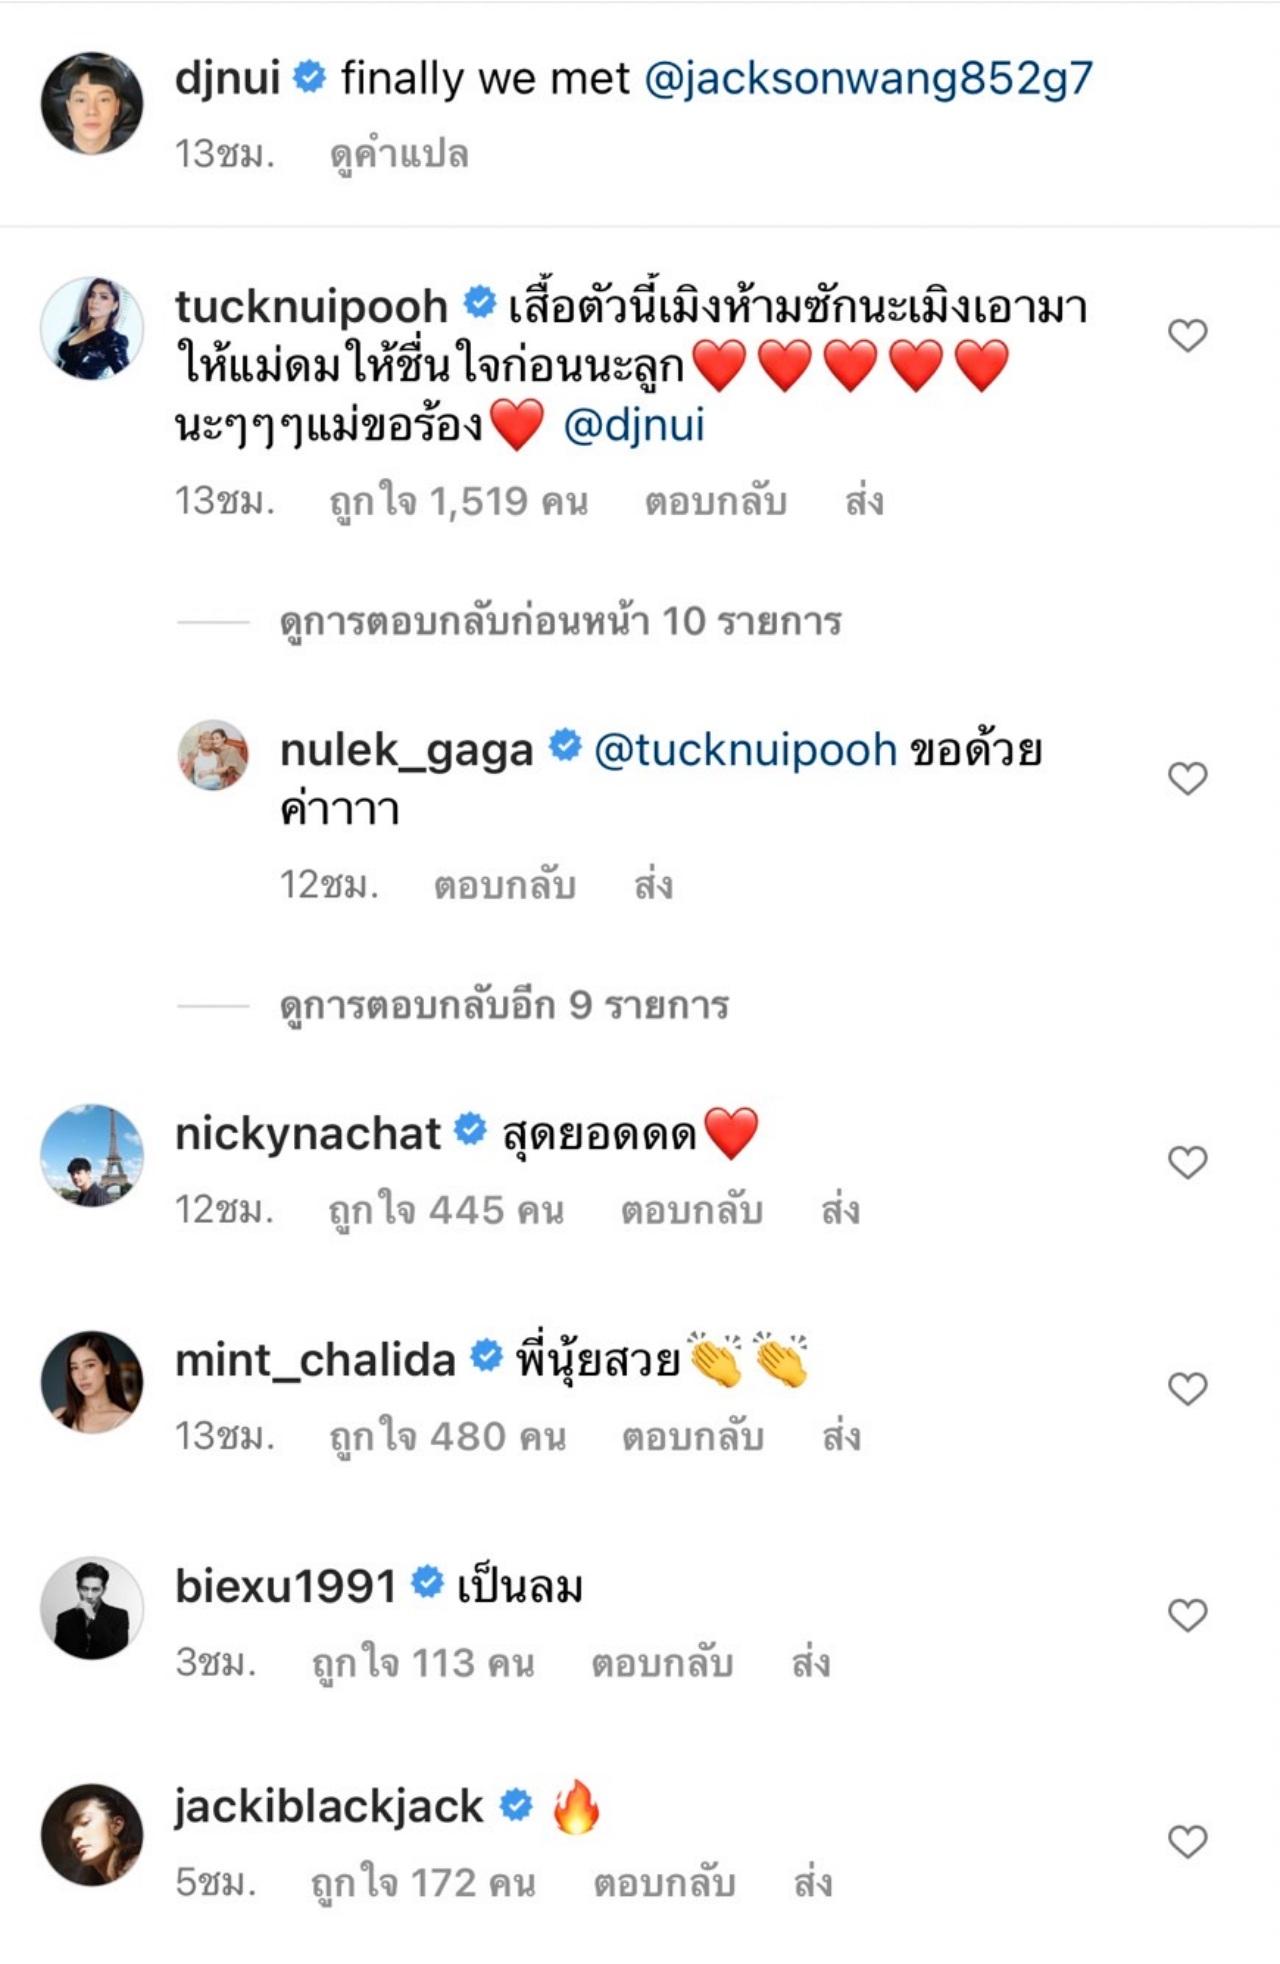This screenshot has height=1964, width=1280.
Task: Tap heart on nulek_gaga's reply
Action: point(1187,778)
